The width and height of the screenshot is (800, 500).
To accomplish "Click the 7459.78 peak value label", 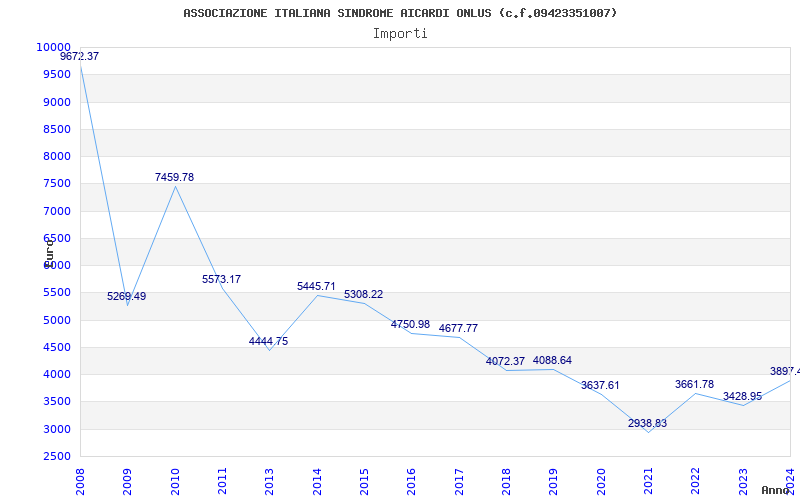I will pyautogui.click(x=174, y=177).
